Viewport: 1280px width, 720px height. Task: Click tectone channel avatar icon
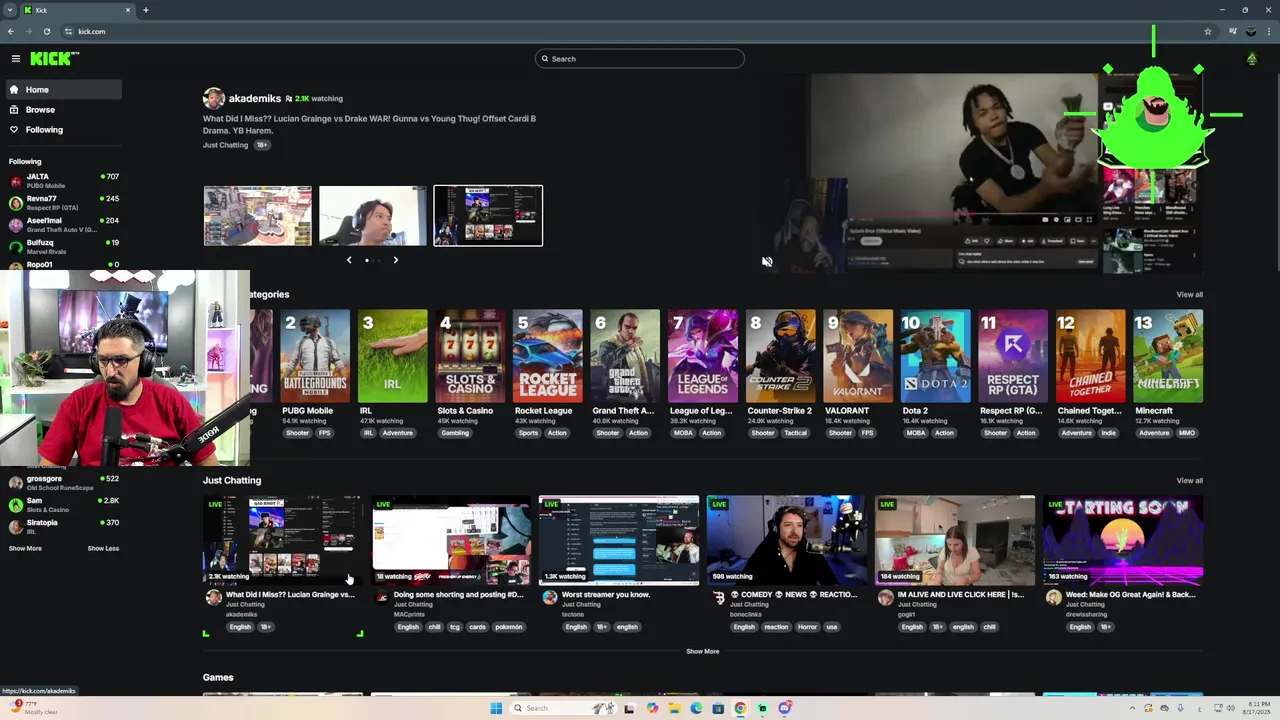point(549,597)
